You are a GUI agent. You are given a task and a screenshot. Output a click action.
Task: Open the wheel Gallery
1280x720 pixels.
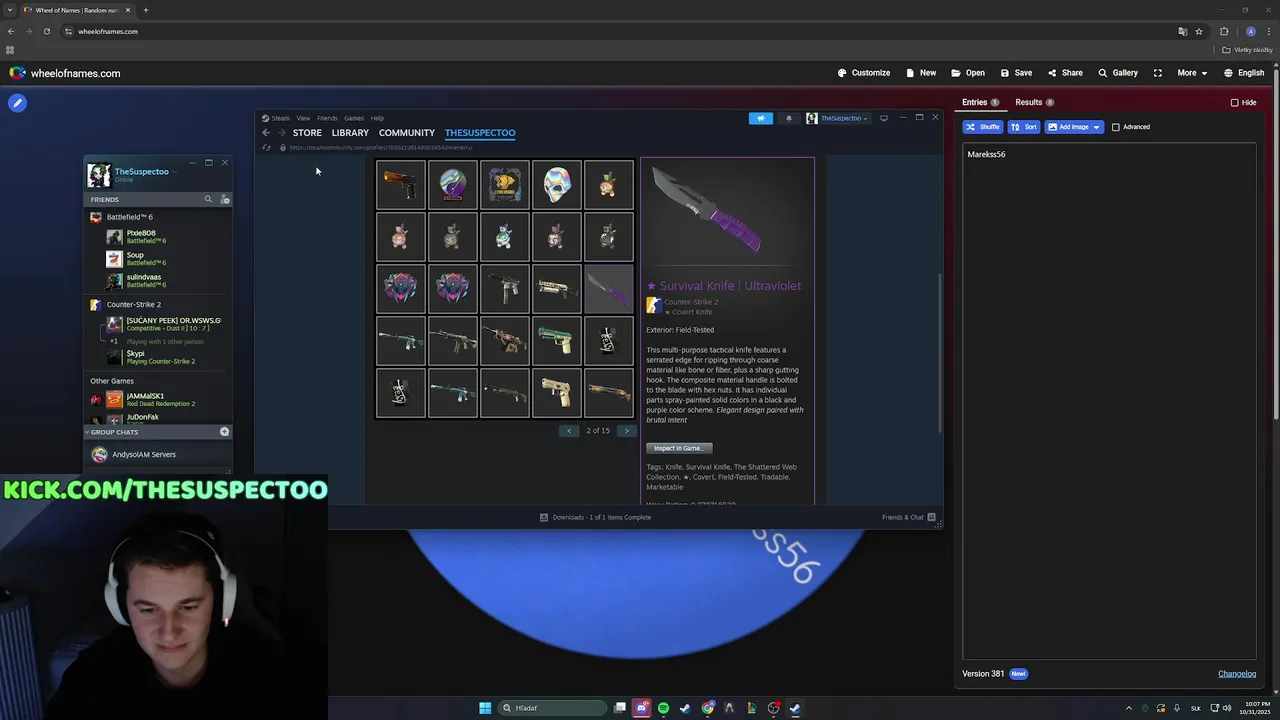tap(1118, 73)
